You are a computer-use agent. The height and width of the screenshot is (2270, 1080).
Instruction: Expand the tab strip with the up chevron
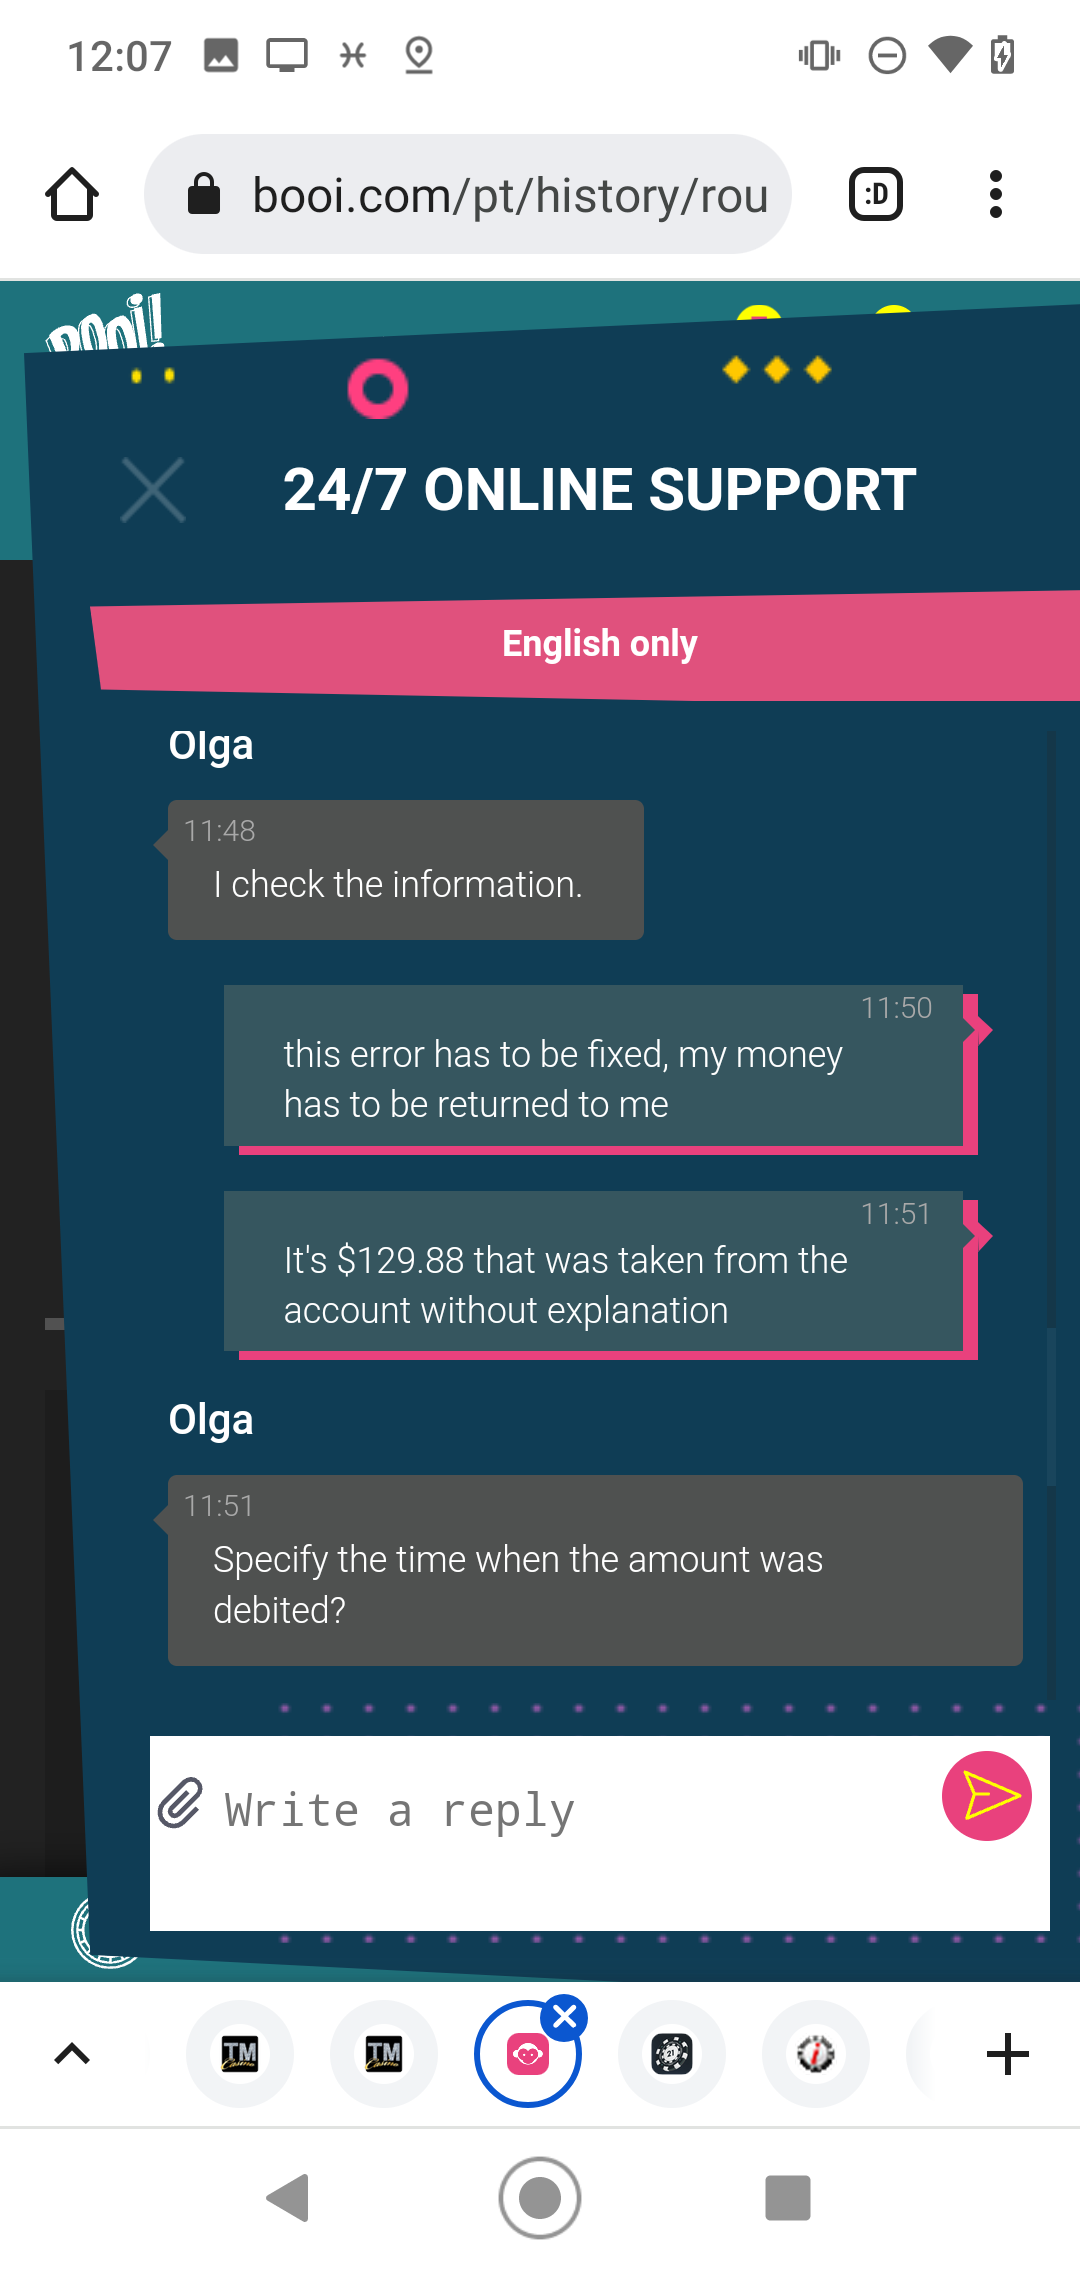click(72, 2054)
